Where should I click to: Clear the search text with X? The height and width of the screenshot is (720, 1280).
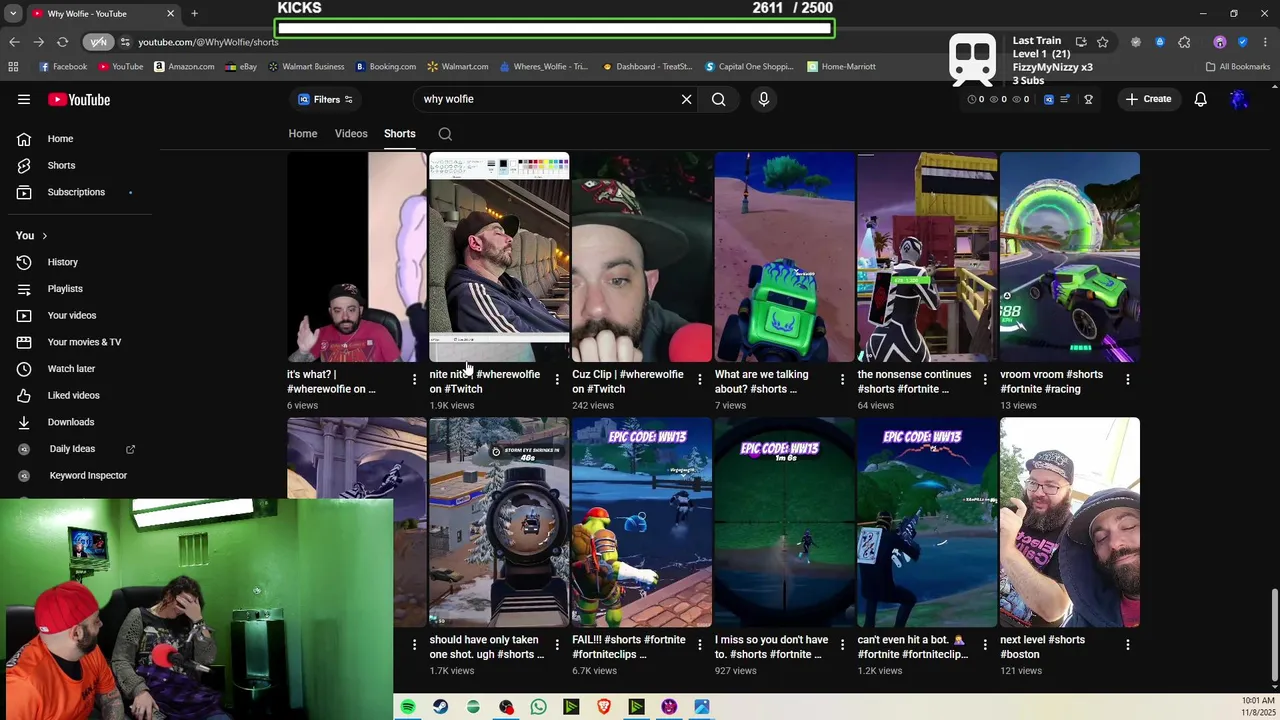[686, 99]
